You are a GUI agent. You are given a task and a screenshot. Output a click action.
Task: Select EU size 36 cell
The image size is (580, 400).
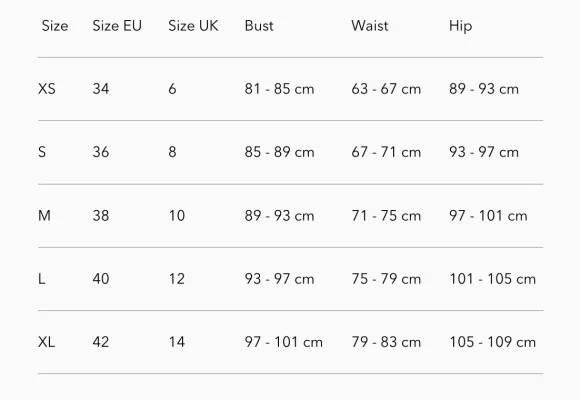[x=101, y=152]
